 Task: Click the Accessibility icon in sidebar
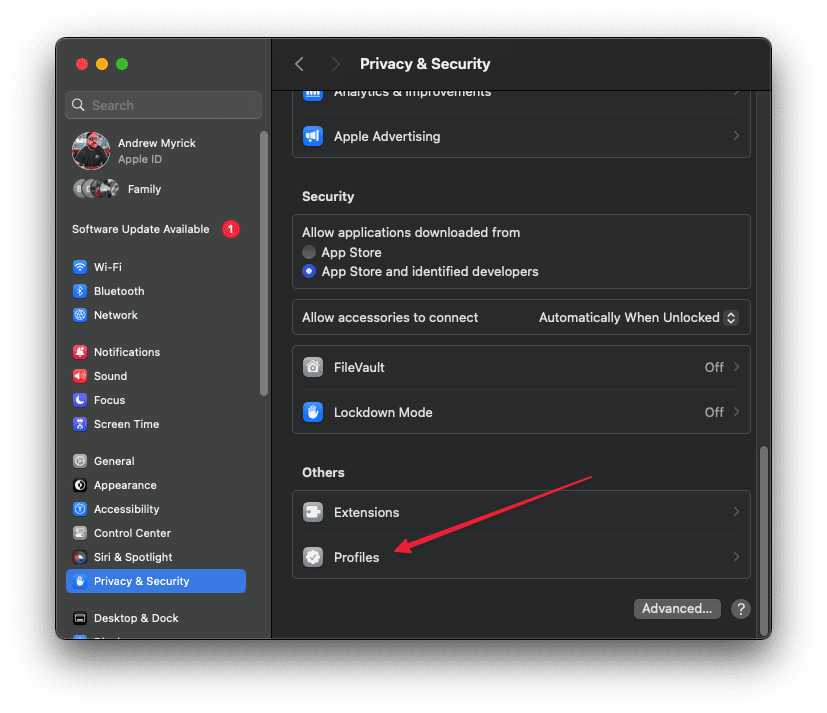pyautogui.click(x=80, y=509)
